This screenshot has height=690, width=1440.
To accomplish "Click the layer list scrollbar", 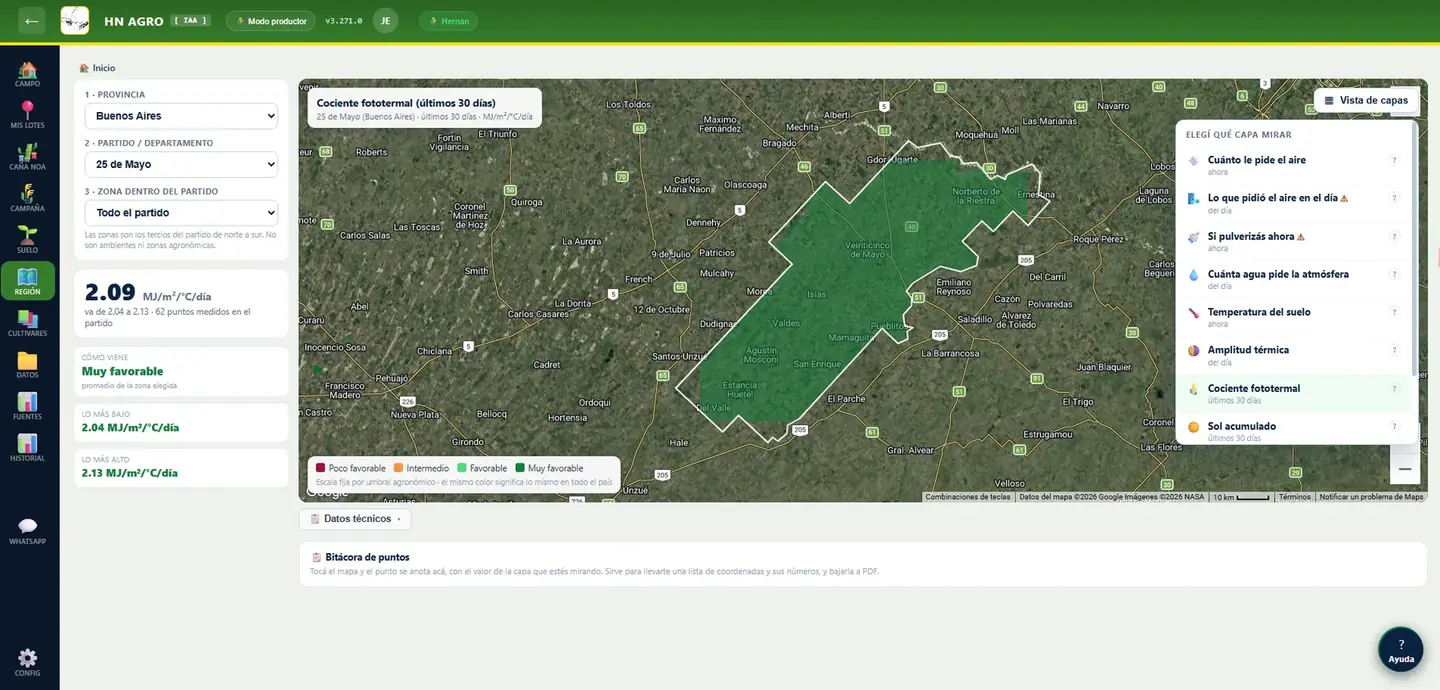I will (x=1414, y=250).
